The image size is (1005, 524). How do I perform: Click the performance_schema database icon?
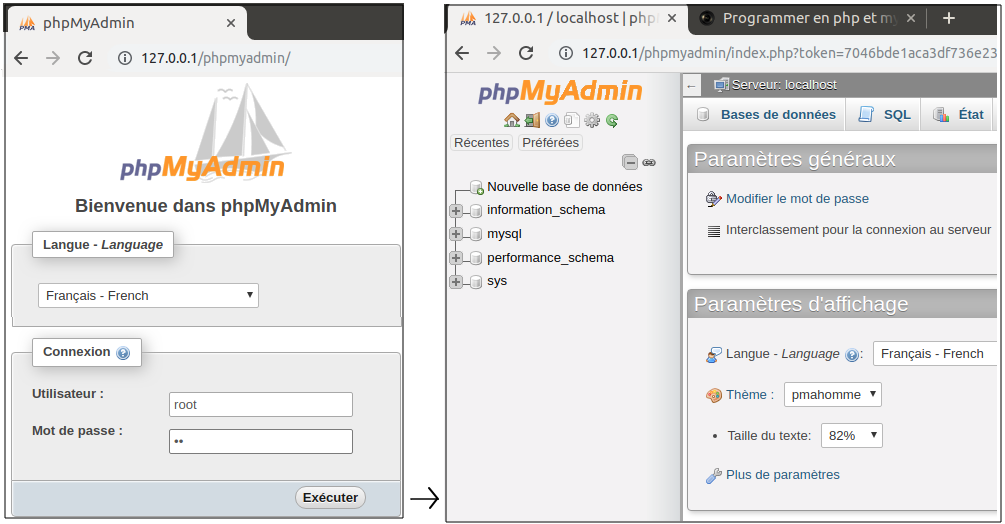click(x=476, y=258)
